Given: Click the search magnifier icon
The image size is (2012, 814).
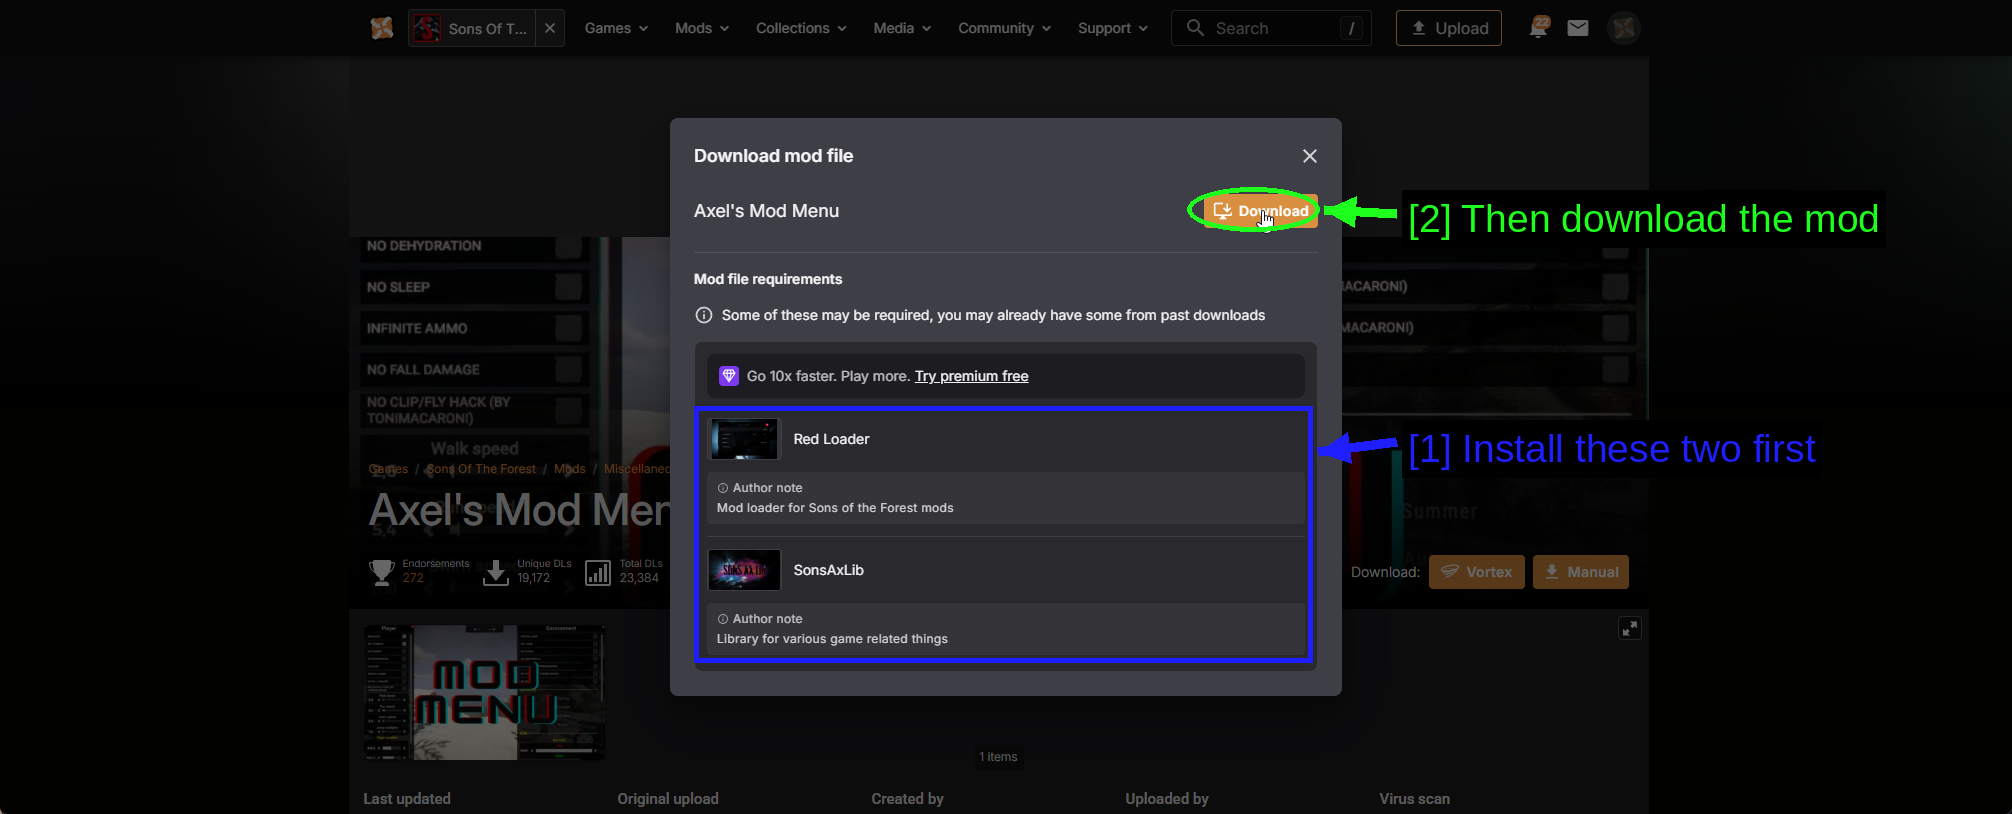Looking at the screenshot, I should 1195,28.
